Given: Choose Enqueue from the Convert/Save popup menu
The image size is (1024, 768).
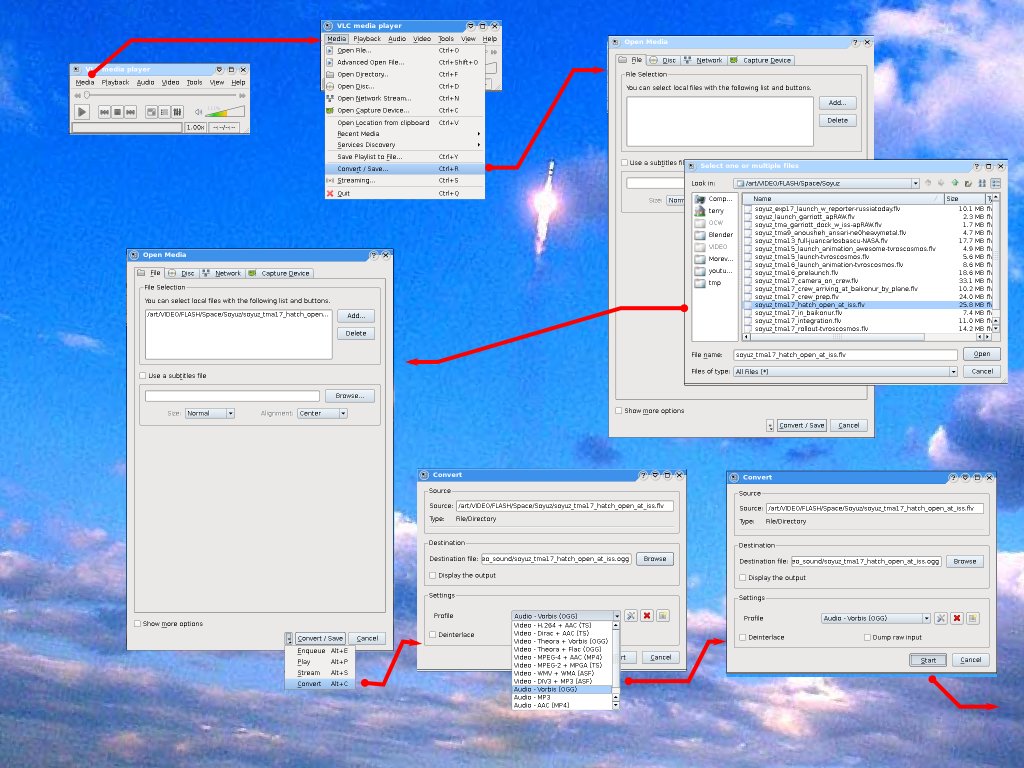Looking at the screenshot, I should pos(320,651).
